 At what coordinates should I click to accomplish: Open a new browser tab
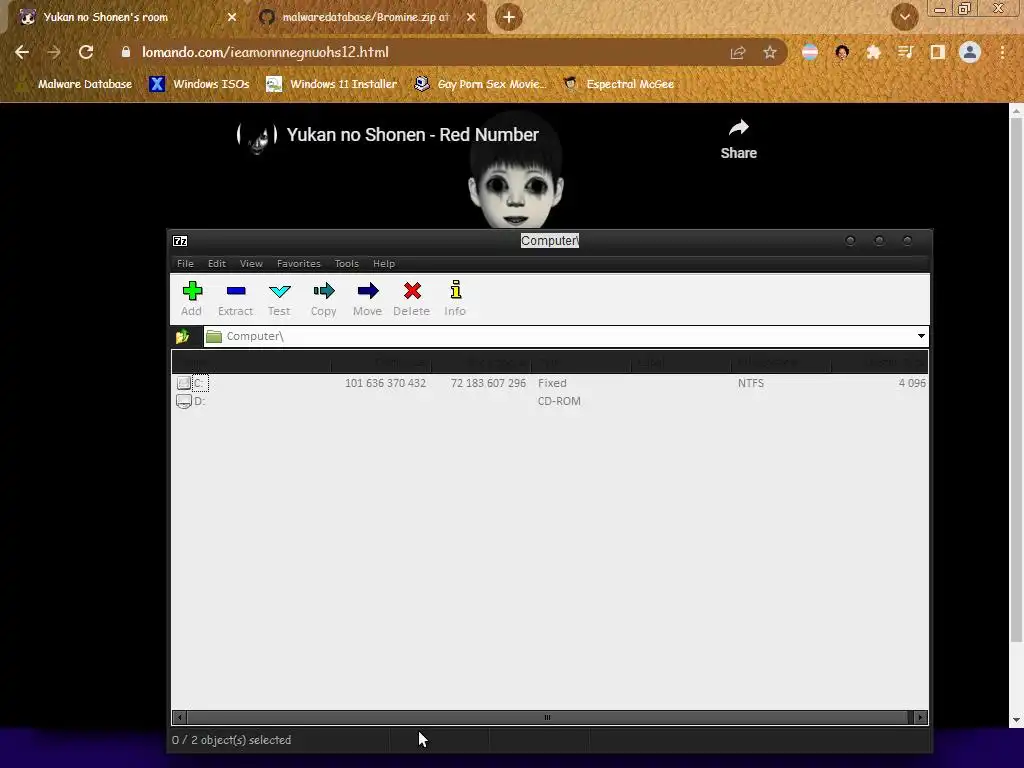(x=509, y=17)
